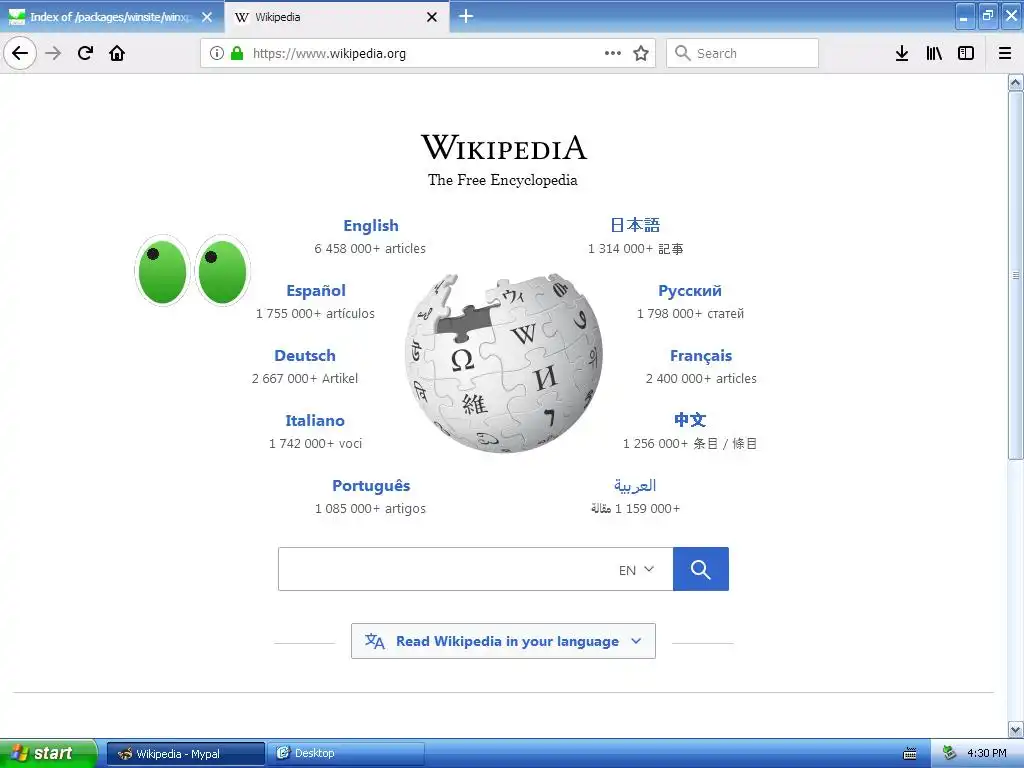Click the network tray icon
This screenshot has width=1024, height=768.
pos(949,753)
